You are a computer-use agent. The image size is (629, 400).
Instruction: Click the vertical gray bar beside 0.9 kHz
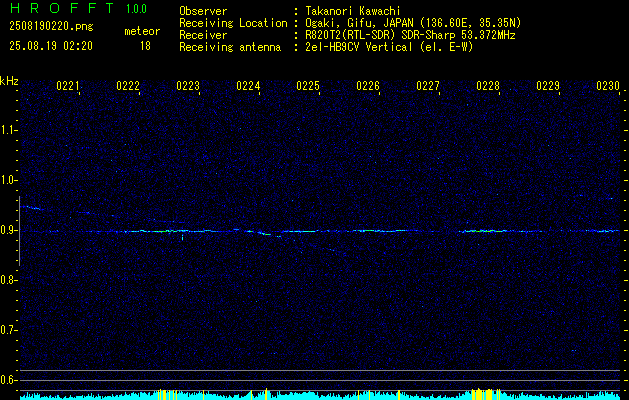coord(19,231)
